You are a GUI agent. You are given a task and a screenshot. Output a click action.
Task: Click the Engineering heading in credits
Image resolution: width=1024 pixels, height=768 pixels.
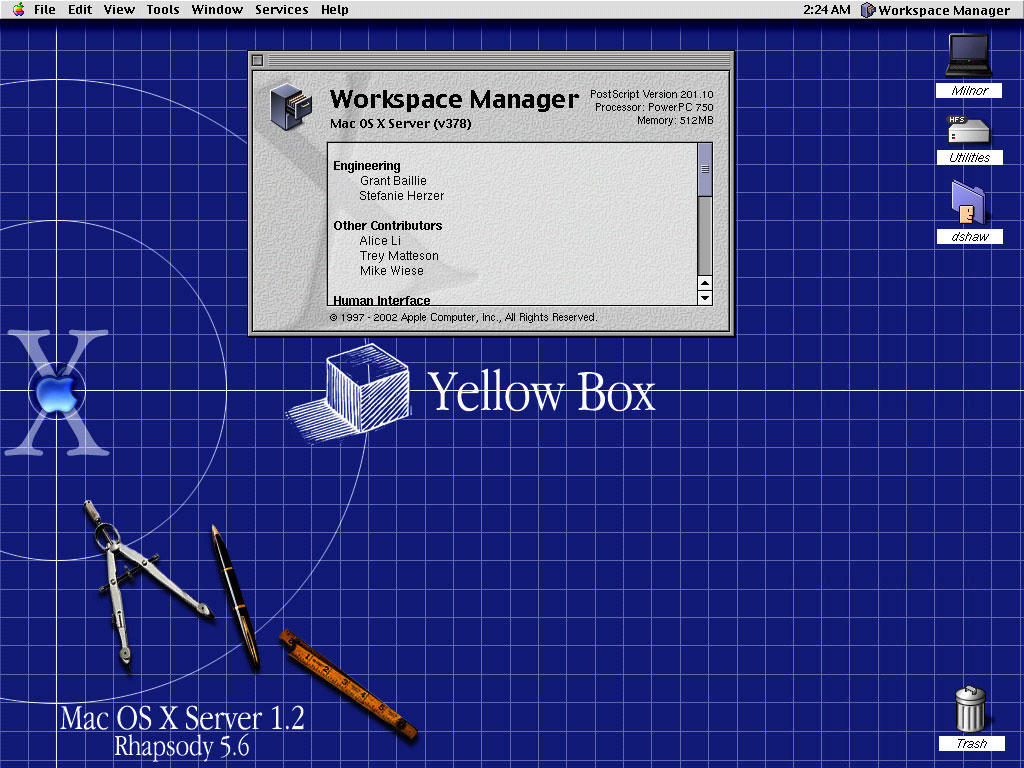[367, 166]
